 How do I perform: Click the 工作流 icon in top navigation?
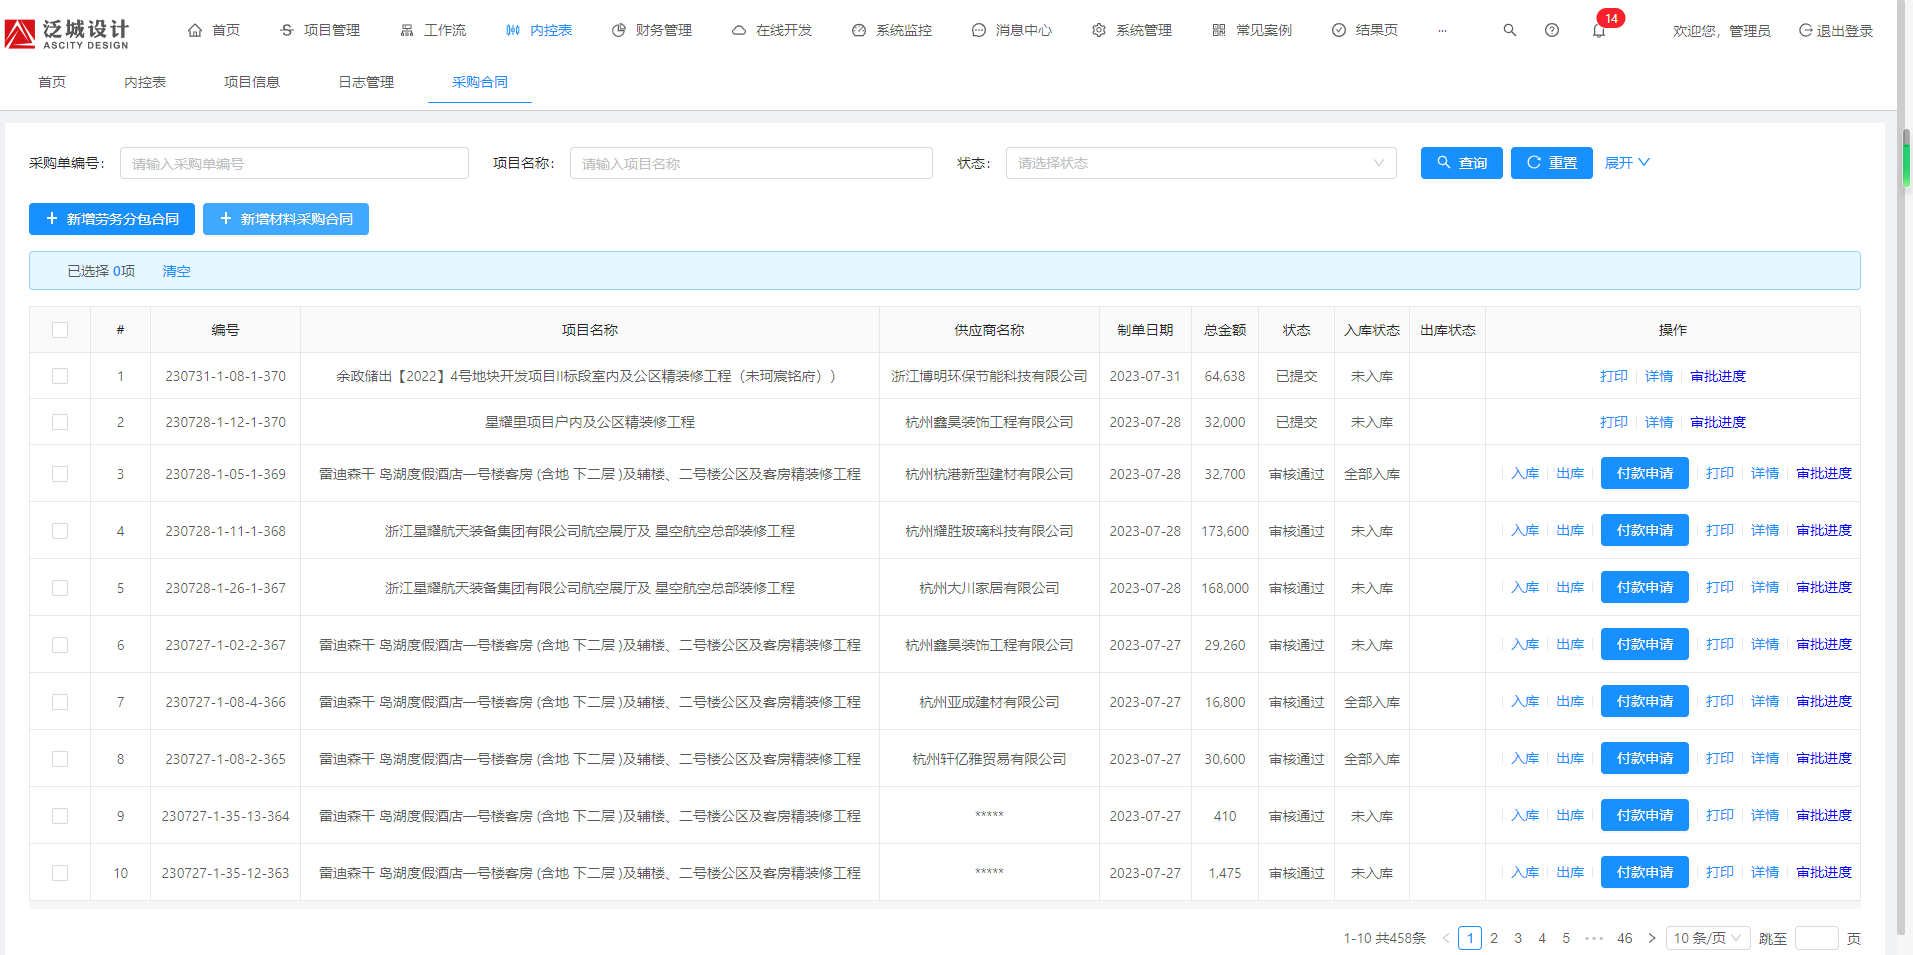[407, 30]
